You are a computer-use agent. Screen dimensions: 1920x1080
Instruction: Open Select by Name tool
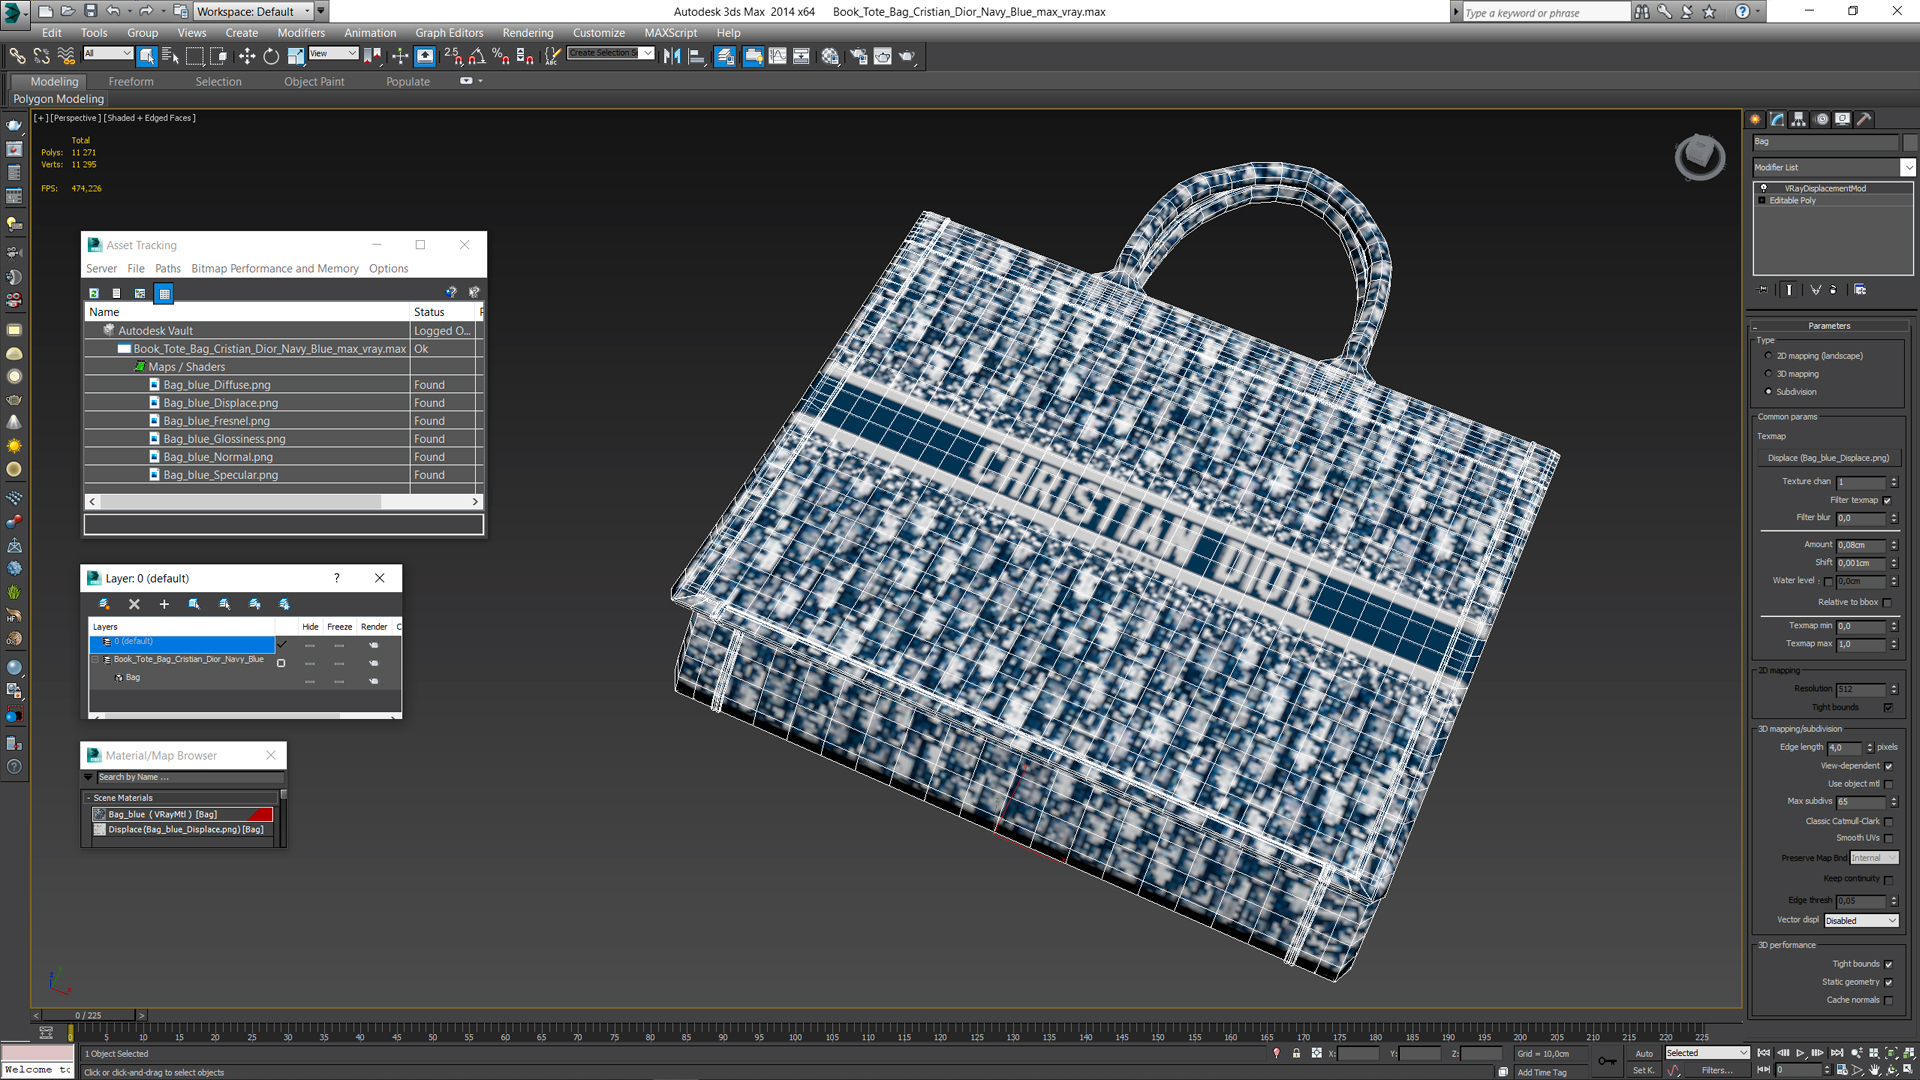(170, 56)
